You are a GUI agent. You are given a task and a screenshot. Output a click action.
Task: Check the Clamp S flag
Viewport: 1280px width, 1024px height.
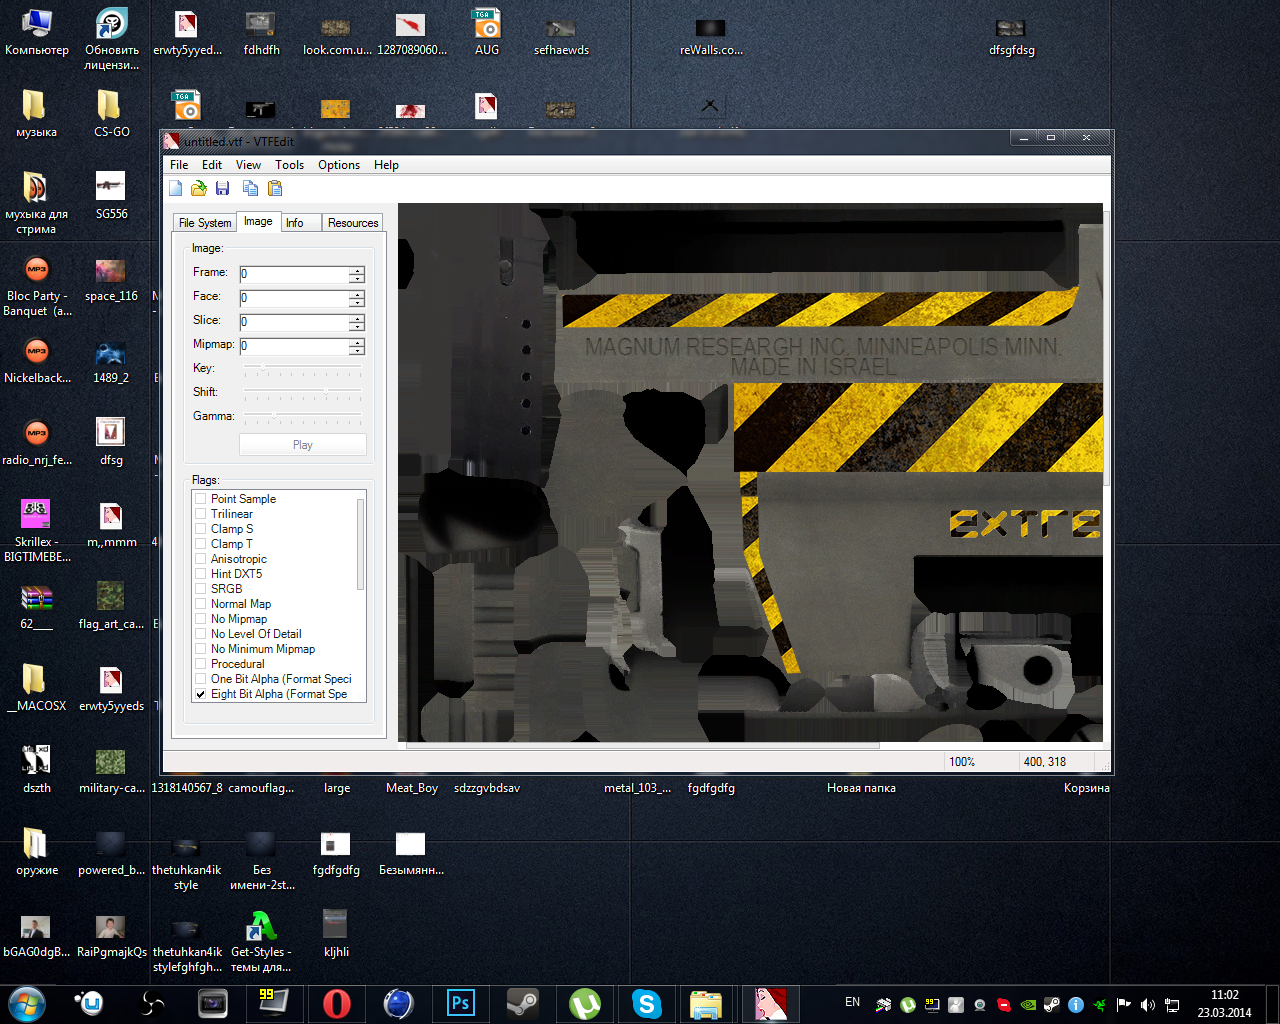[201, 529]
